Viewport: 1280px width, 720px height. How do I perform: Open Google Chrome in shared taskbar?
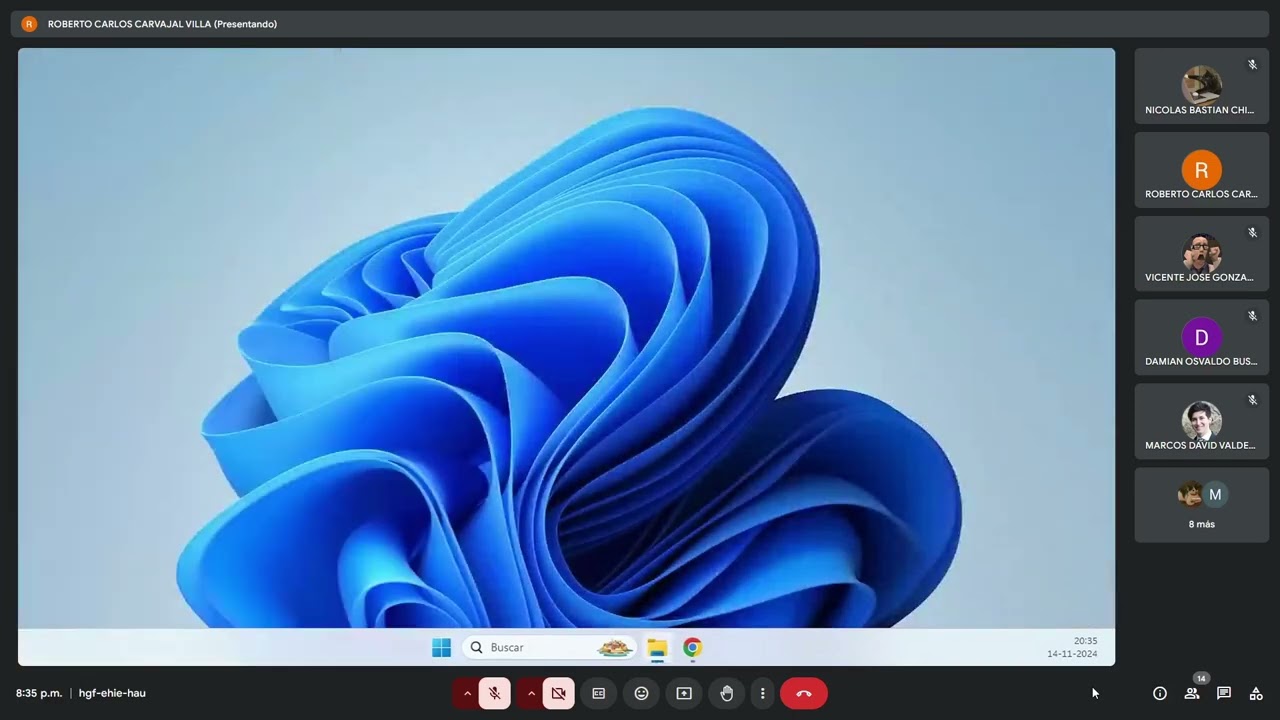692,648
